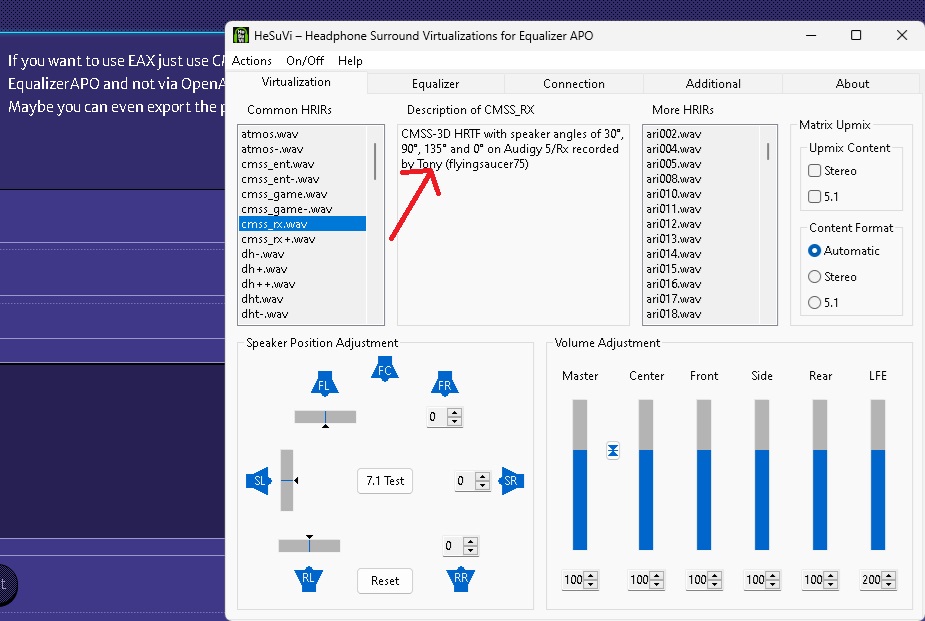Click the Reset speaker positions button

tap(385, 581)
